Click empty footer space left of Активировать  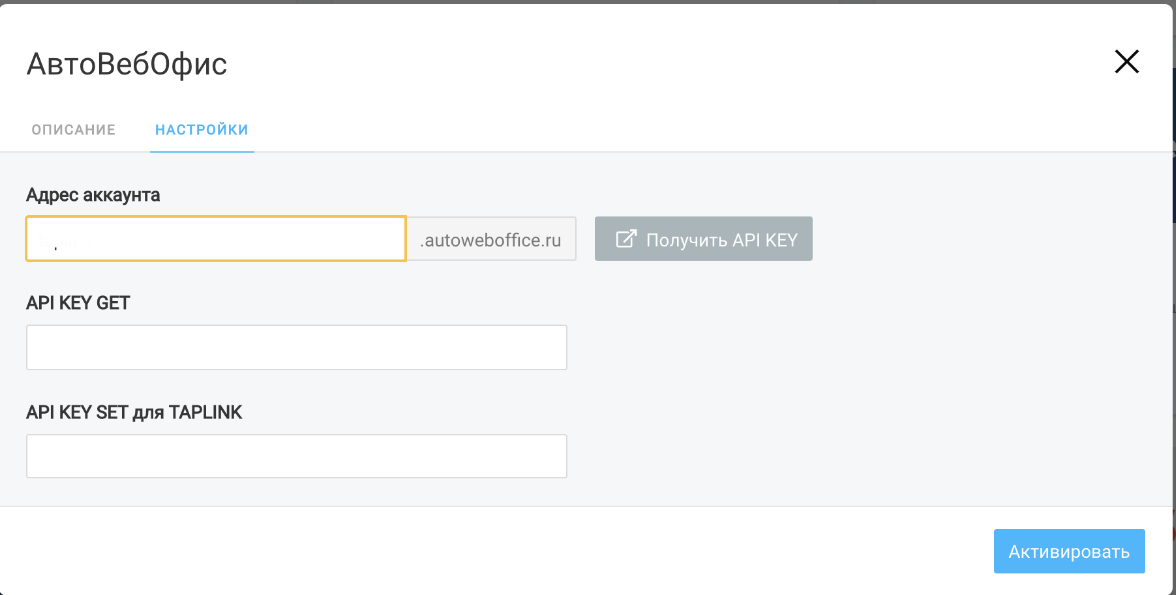[x=500, y=551]
